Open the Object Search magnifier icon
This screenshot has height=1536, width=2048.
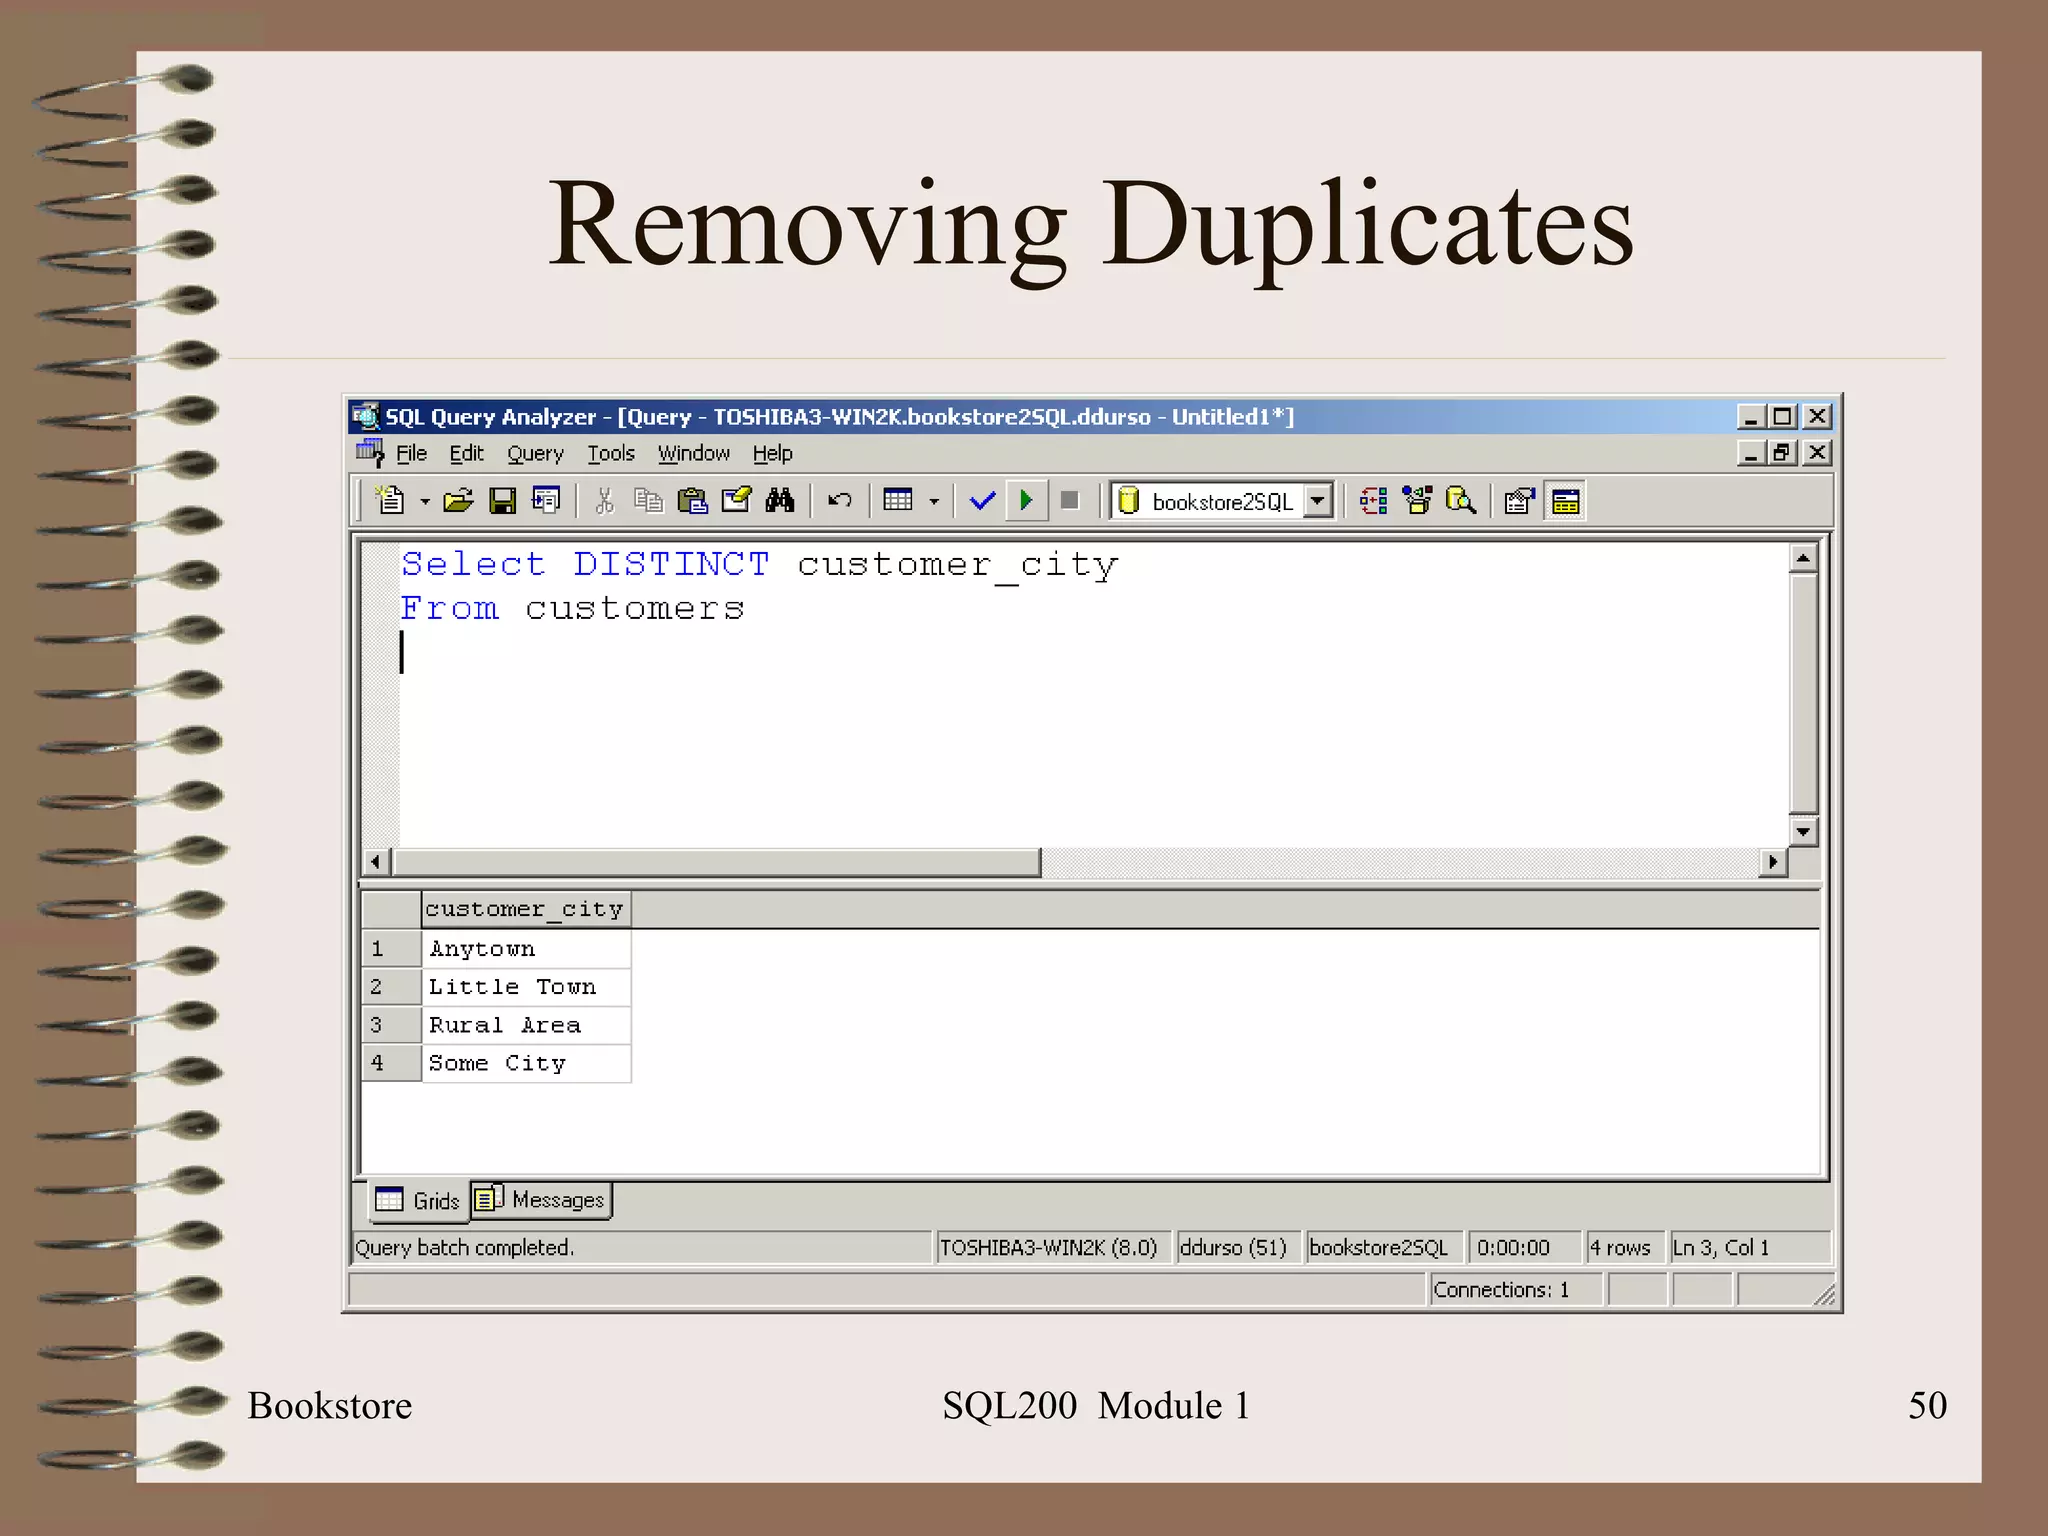point(1460,500)
